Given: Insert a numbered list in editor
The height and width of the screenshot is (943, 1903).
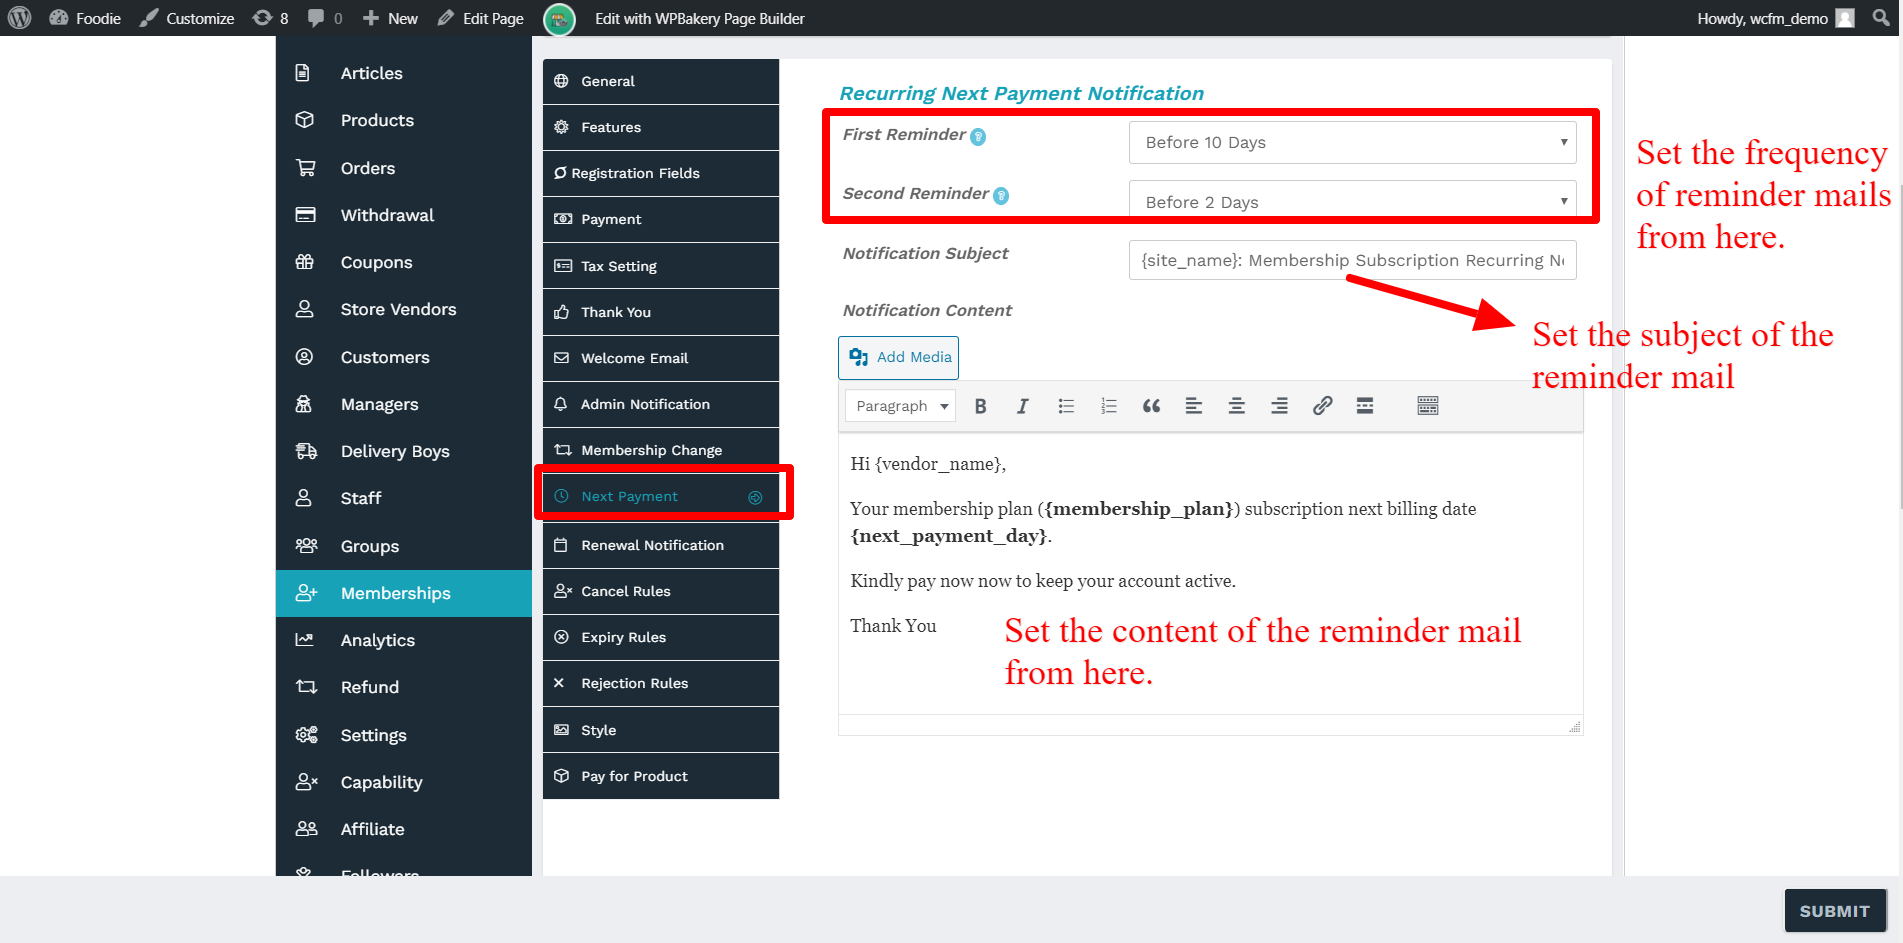Looking at the screenshot, I should pos(1108,406).
